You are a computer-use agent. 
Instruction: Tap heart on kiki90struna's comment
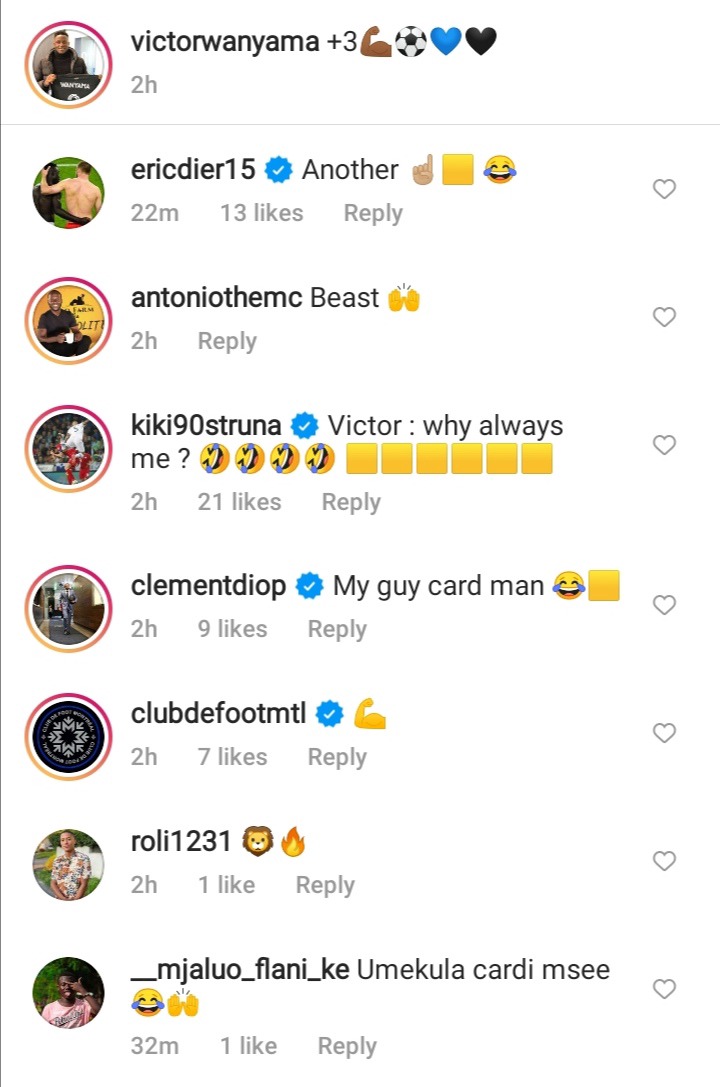coord(664,444)
